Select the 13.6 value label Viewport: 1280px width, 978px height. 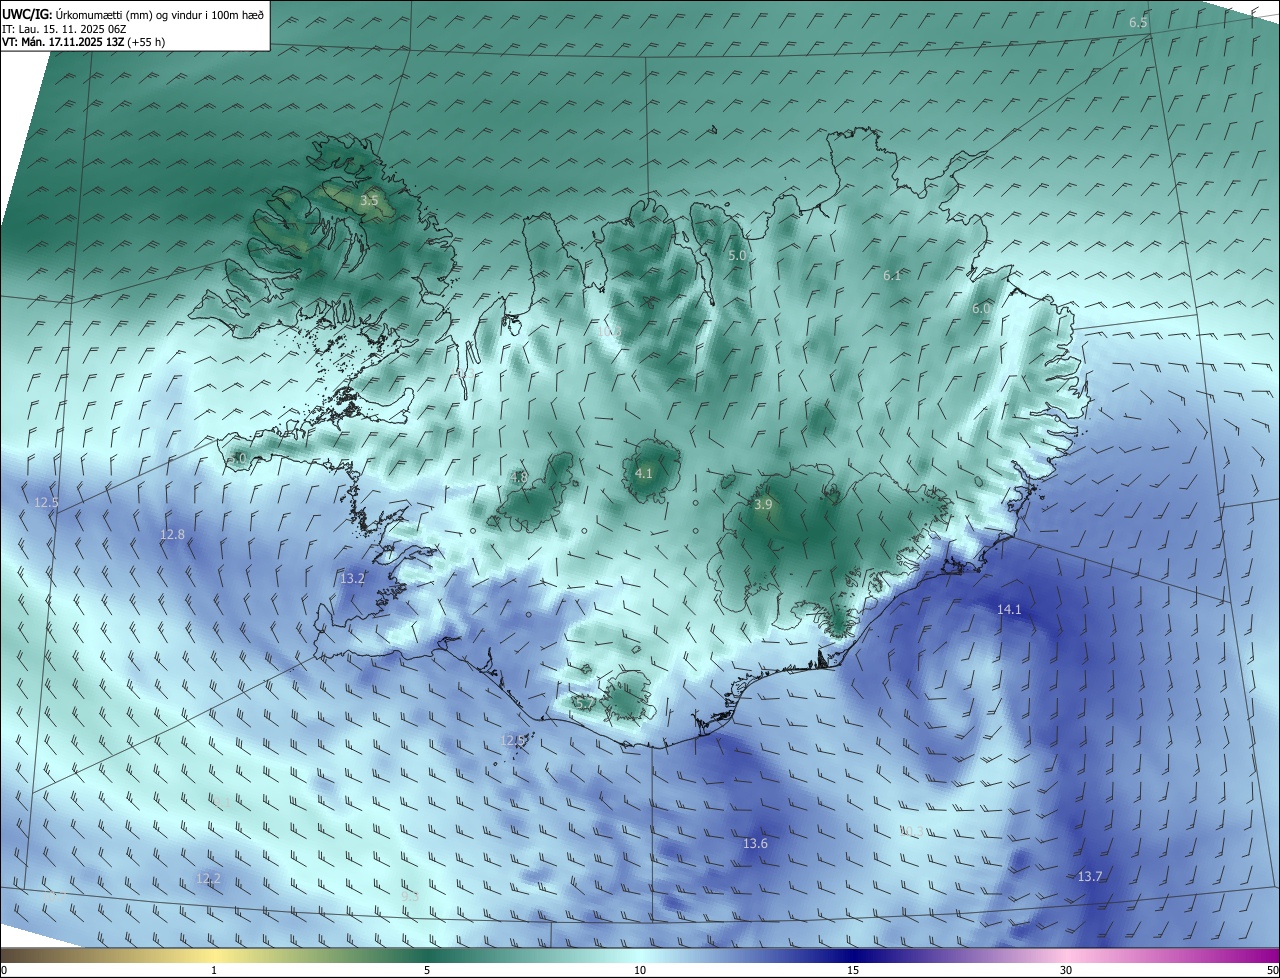(756, 844)
